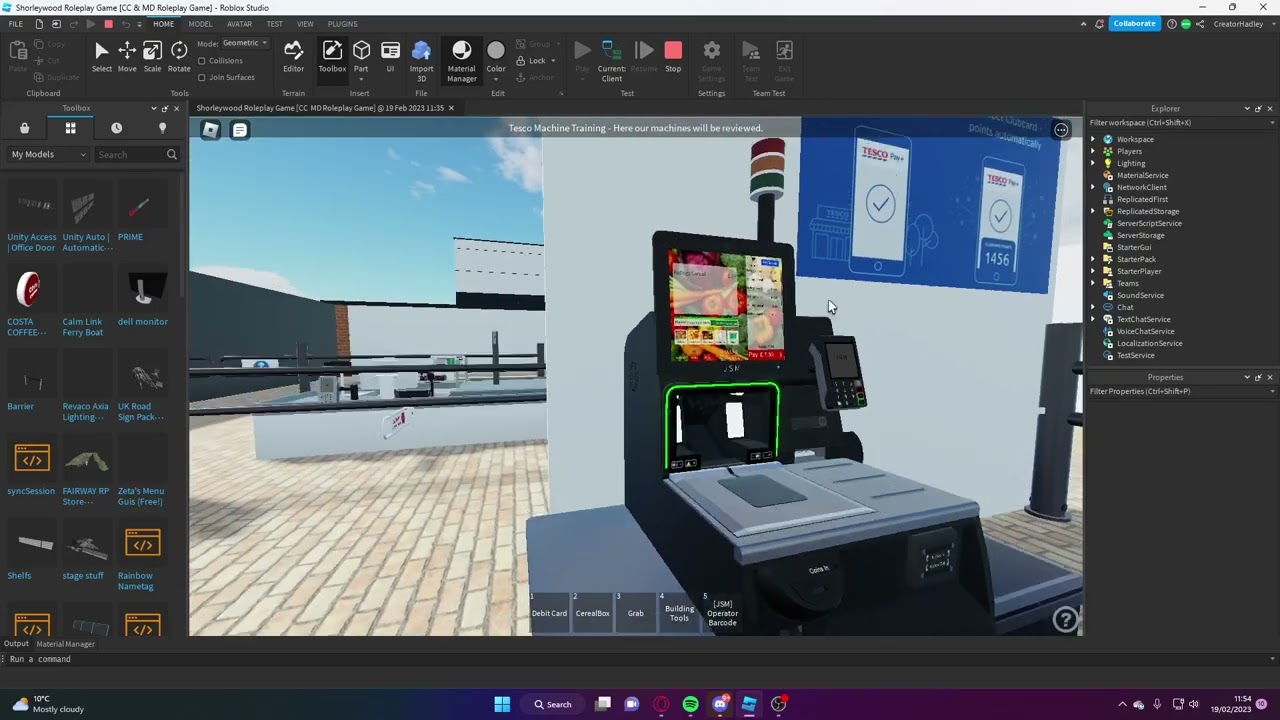Expand the Workspace tree node
This screenshot has width=1280, height=720.
point(1092,139)
